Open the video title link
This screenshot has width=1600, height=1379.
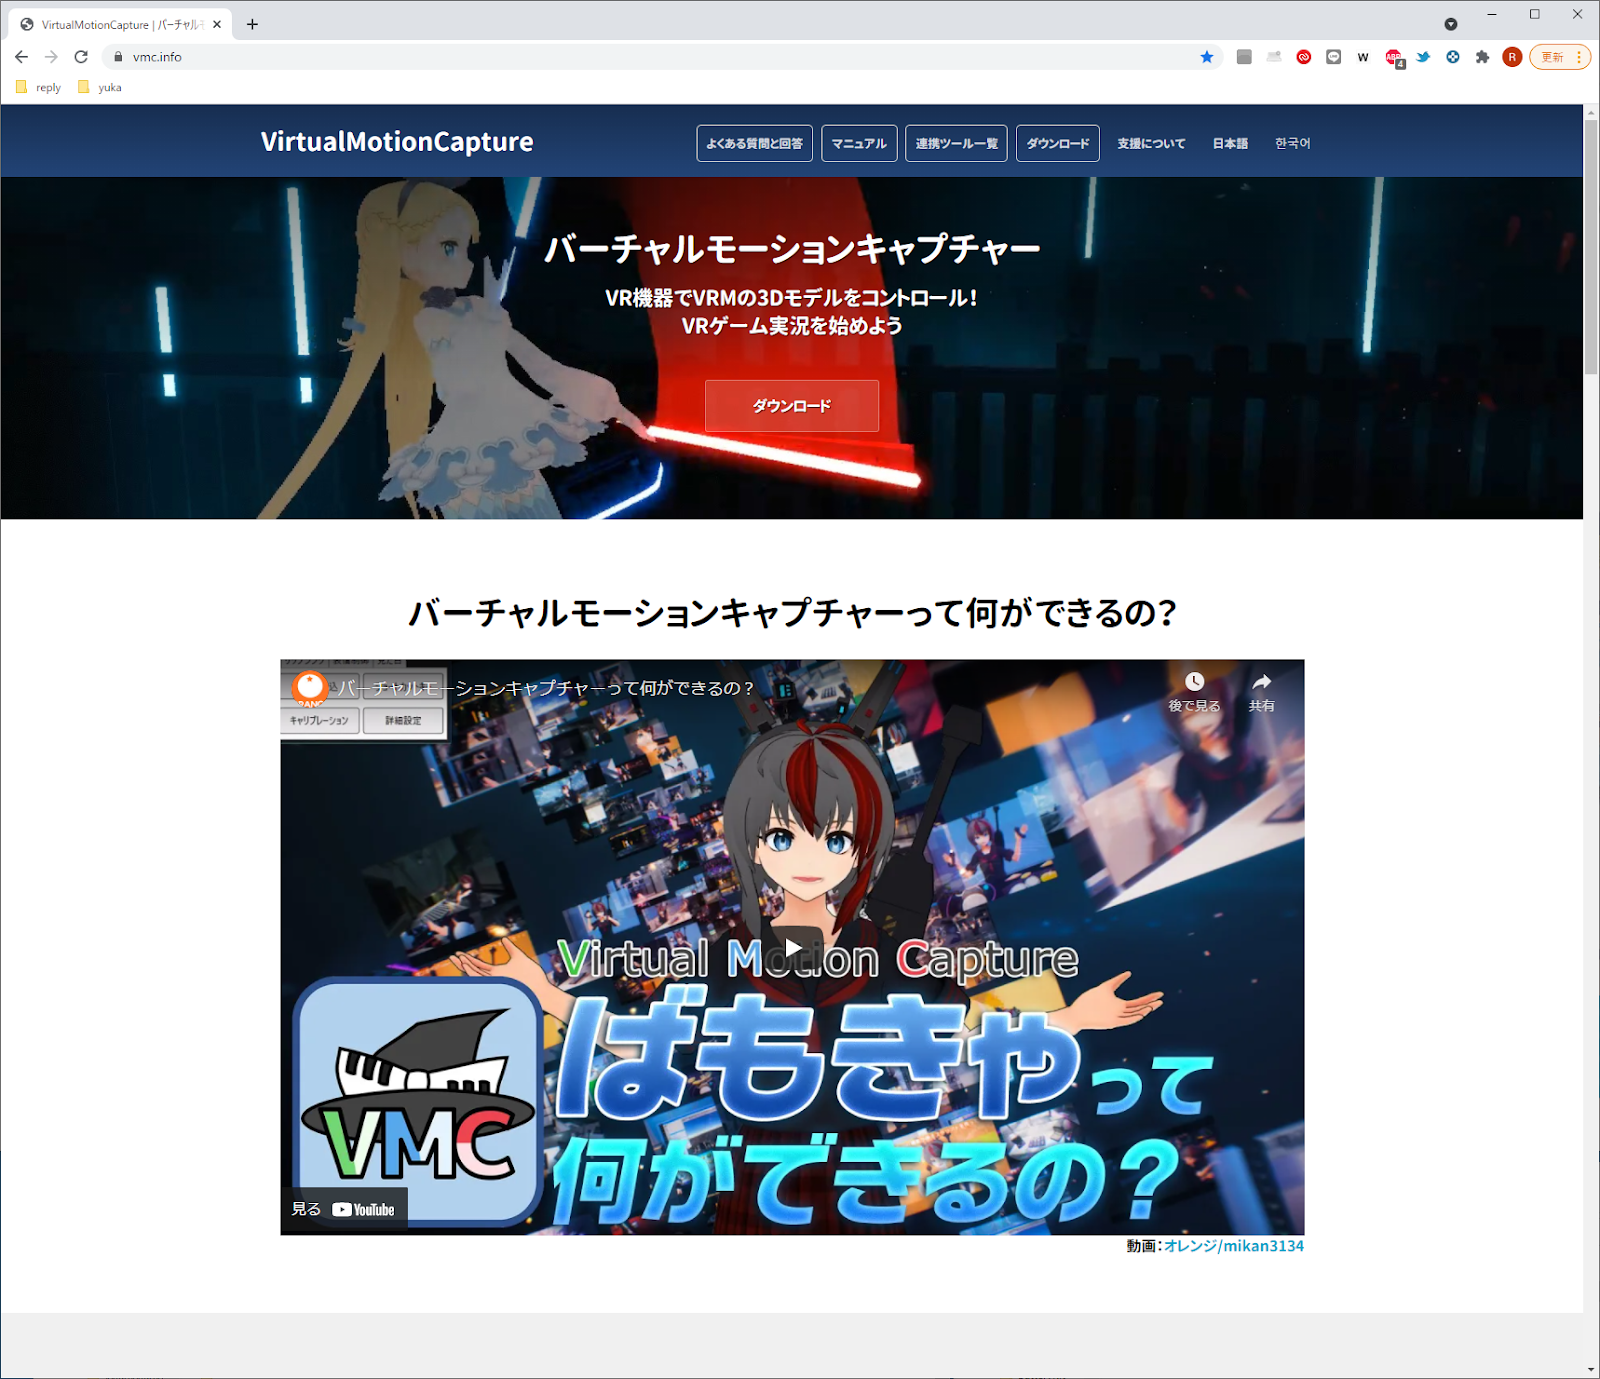(545, 688)
